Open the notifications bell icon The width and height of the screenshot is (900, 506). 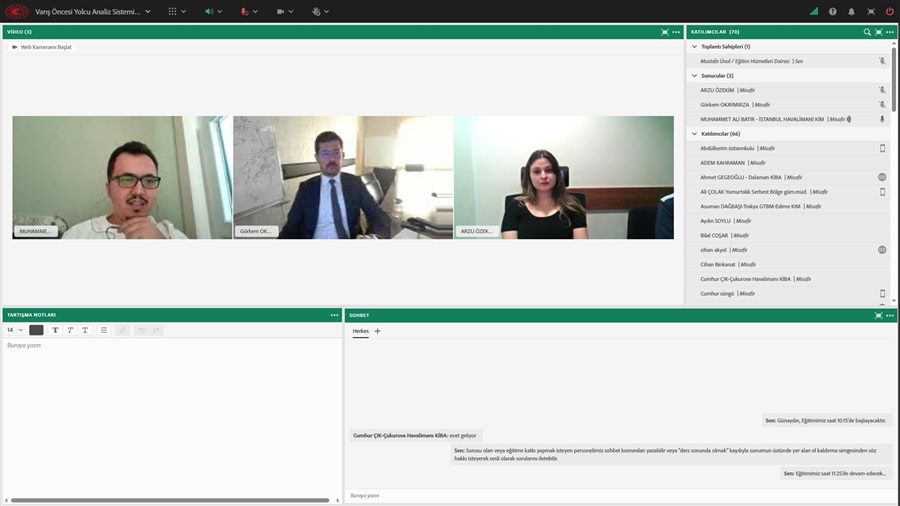pos(851,11)
